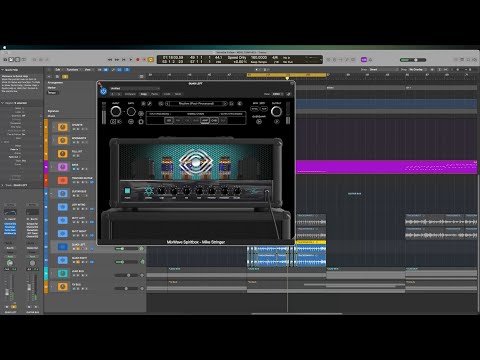
Task: Expand the FX BUS track stack
Action: point(51,287)
